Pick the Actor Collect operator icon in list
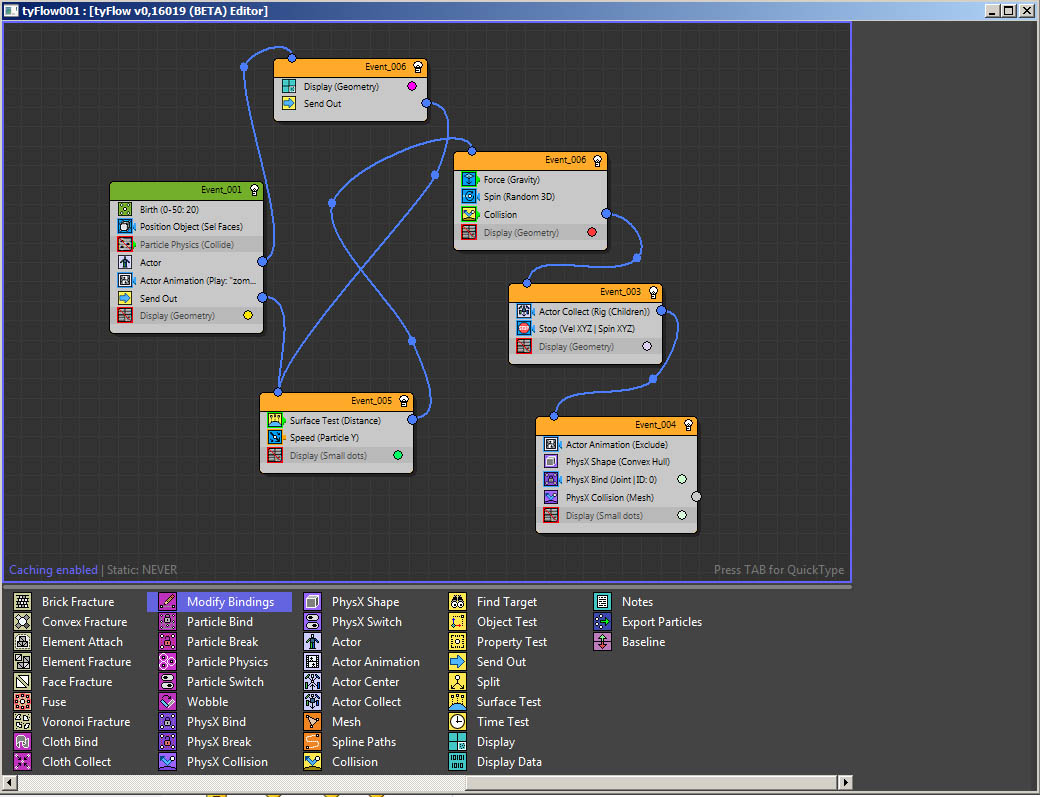The width and height of the screenshot is (1040, 797). point(312,702)
